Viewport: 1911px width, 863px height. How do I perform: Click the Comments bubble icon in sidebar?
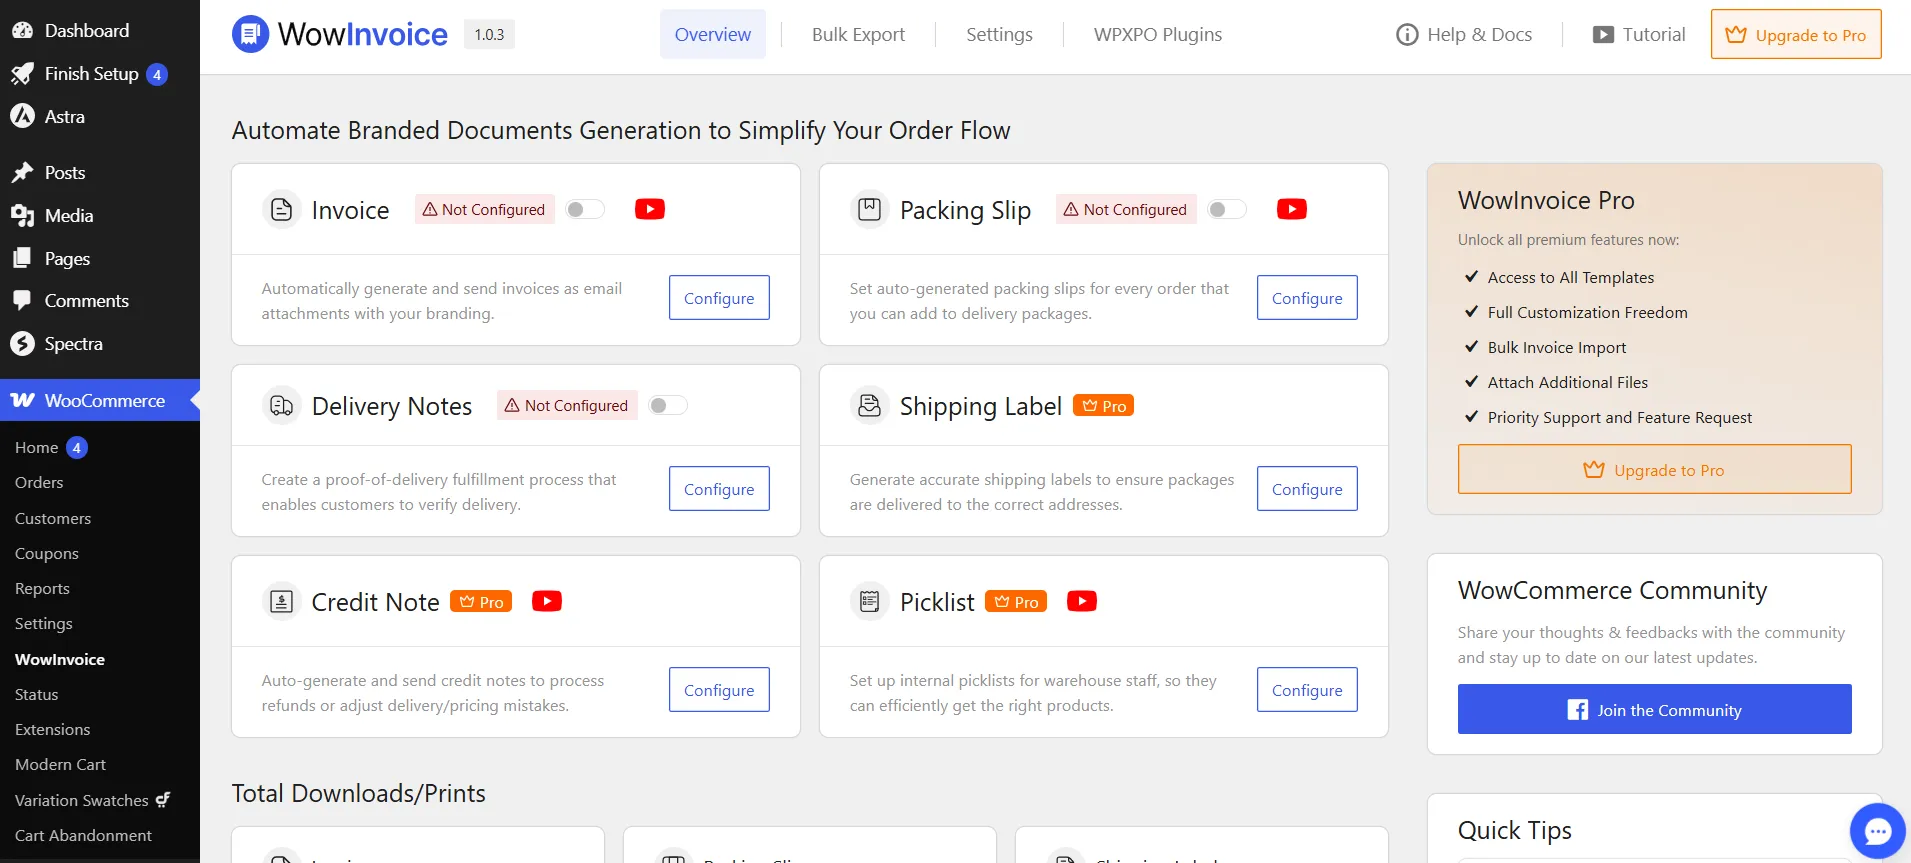click(22, 301)
